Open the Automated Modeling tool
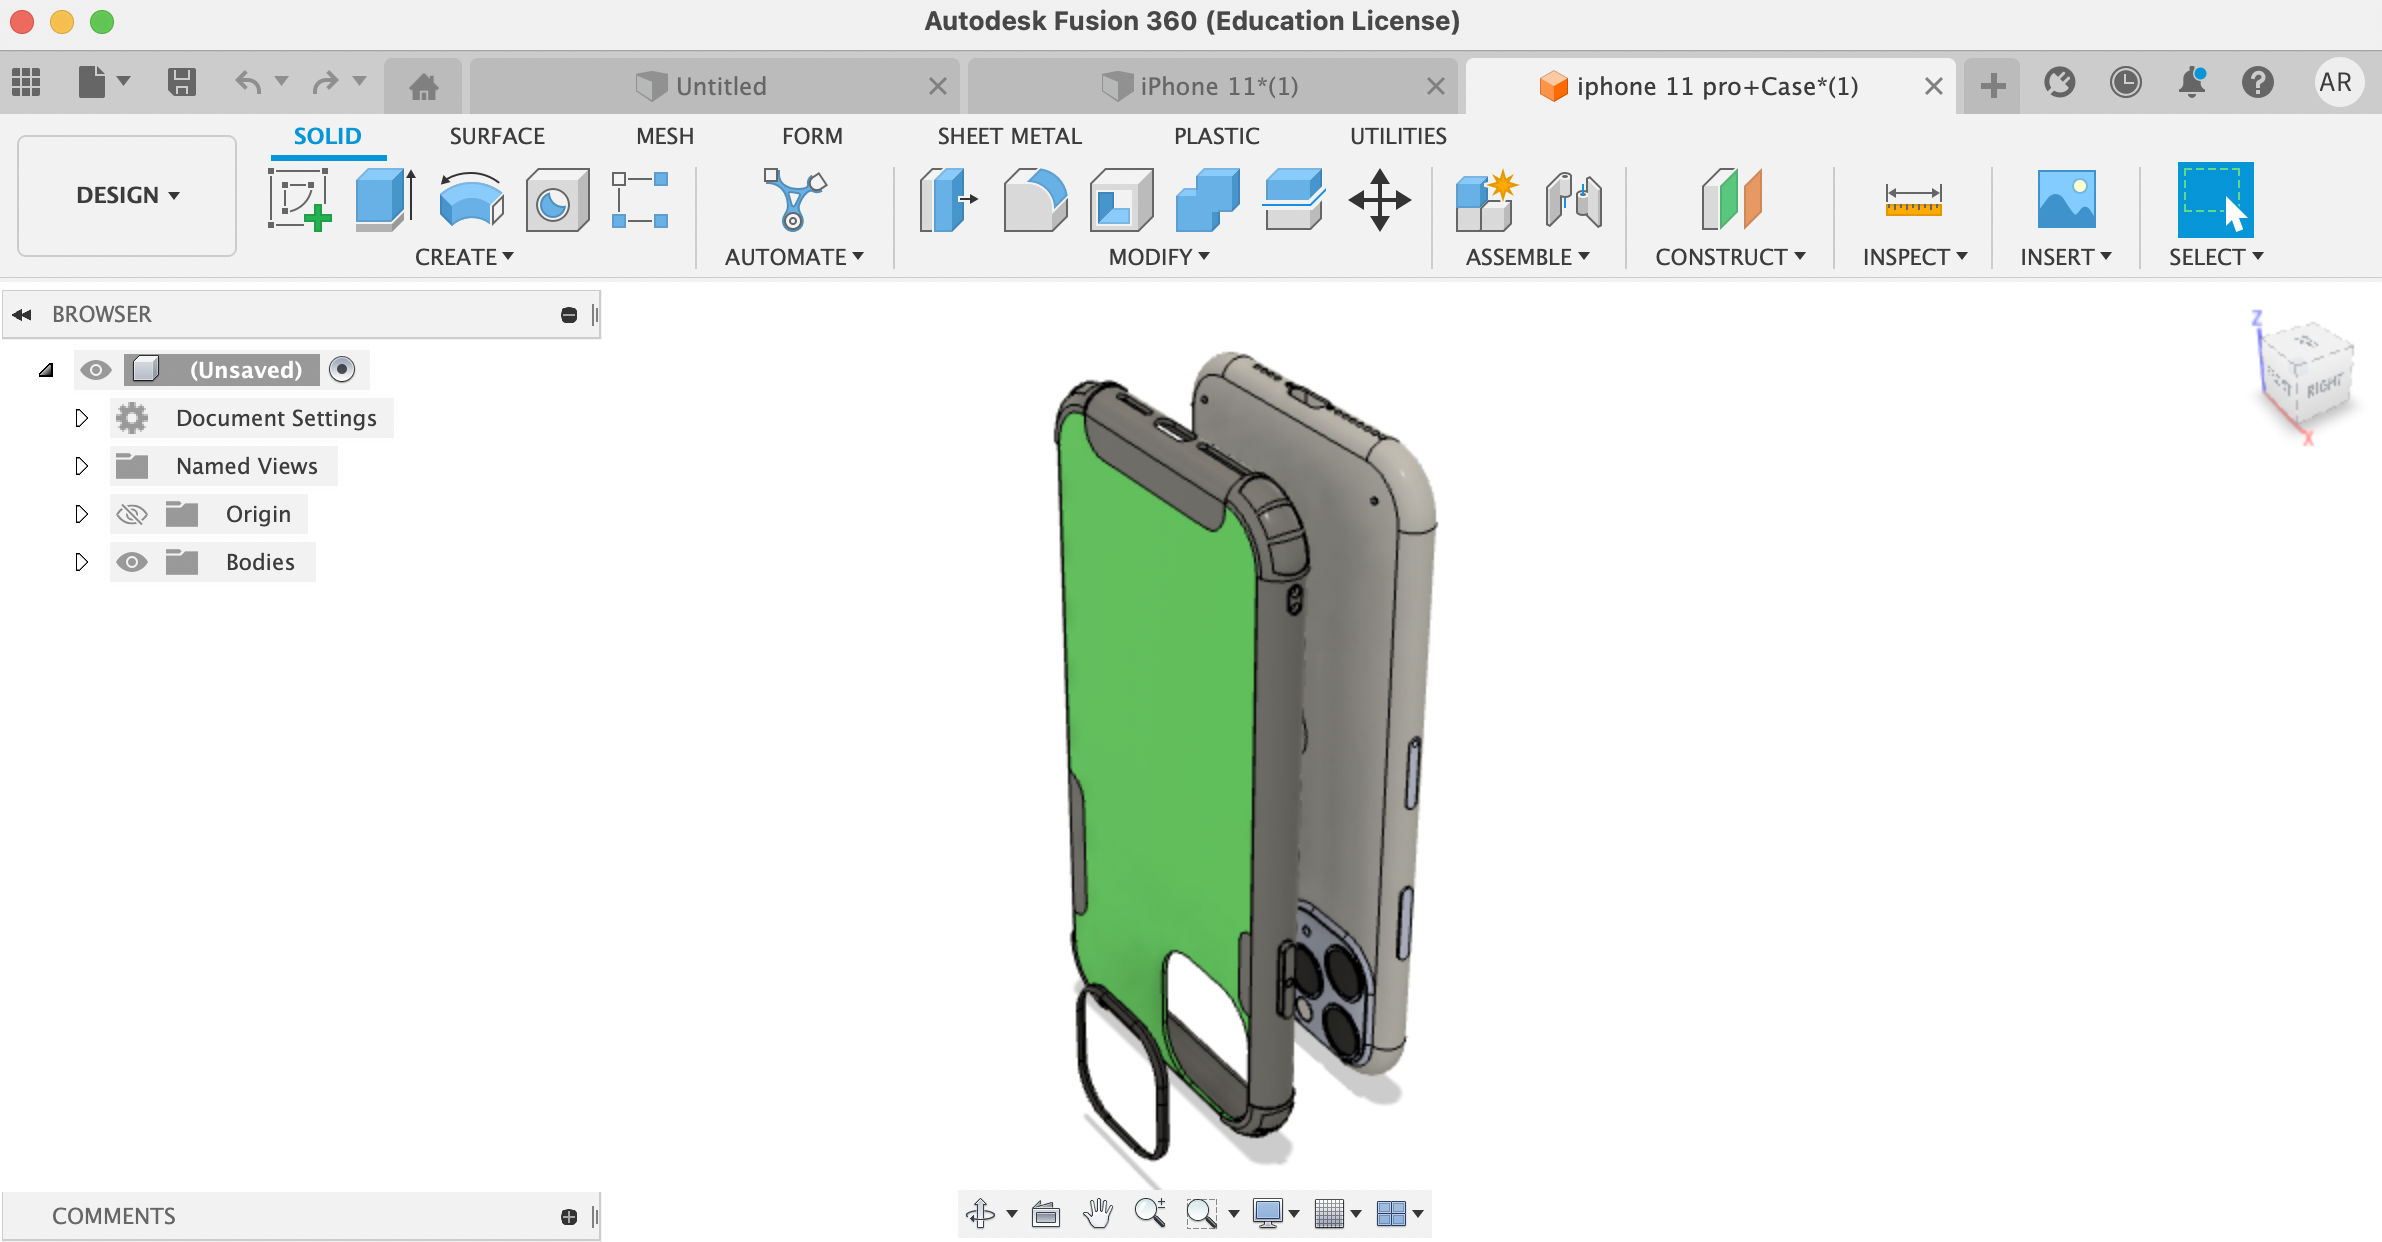The width and height of the screenshot is (2382, 1242). coord(793,199)
